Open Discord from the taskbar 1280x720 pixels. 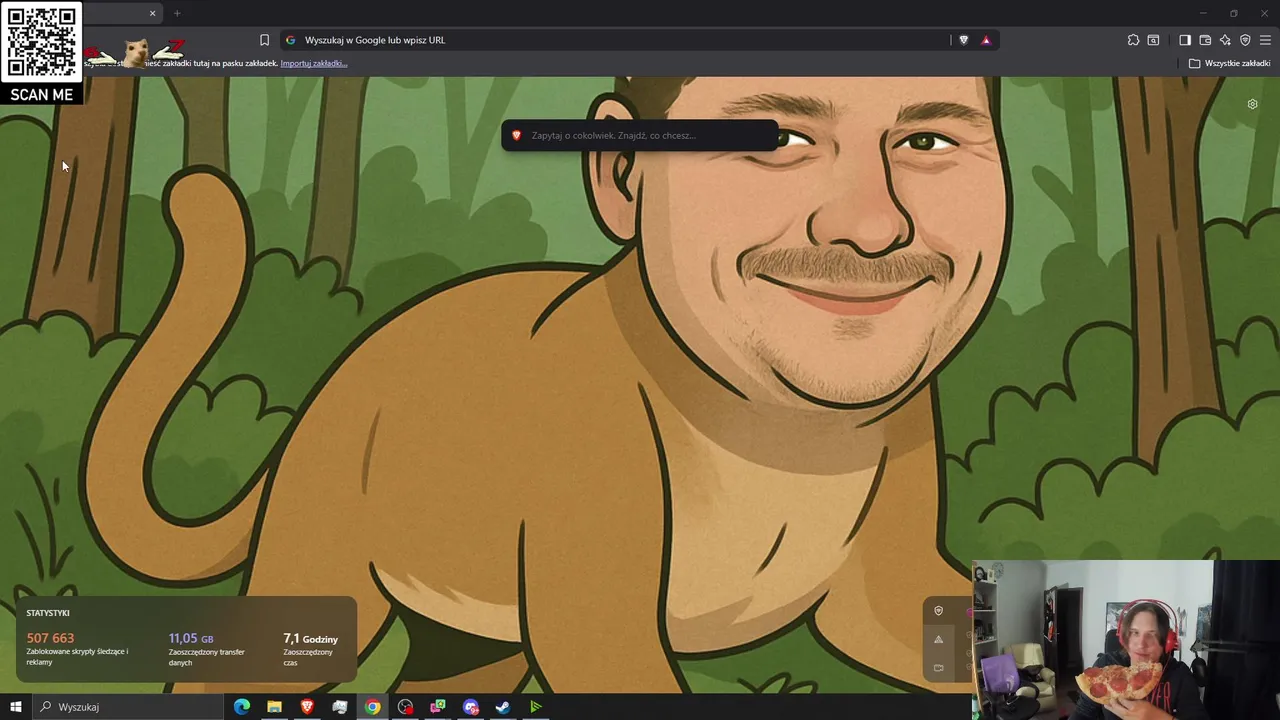471,707
